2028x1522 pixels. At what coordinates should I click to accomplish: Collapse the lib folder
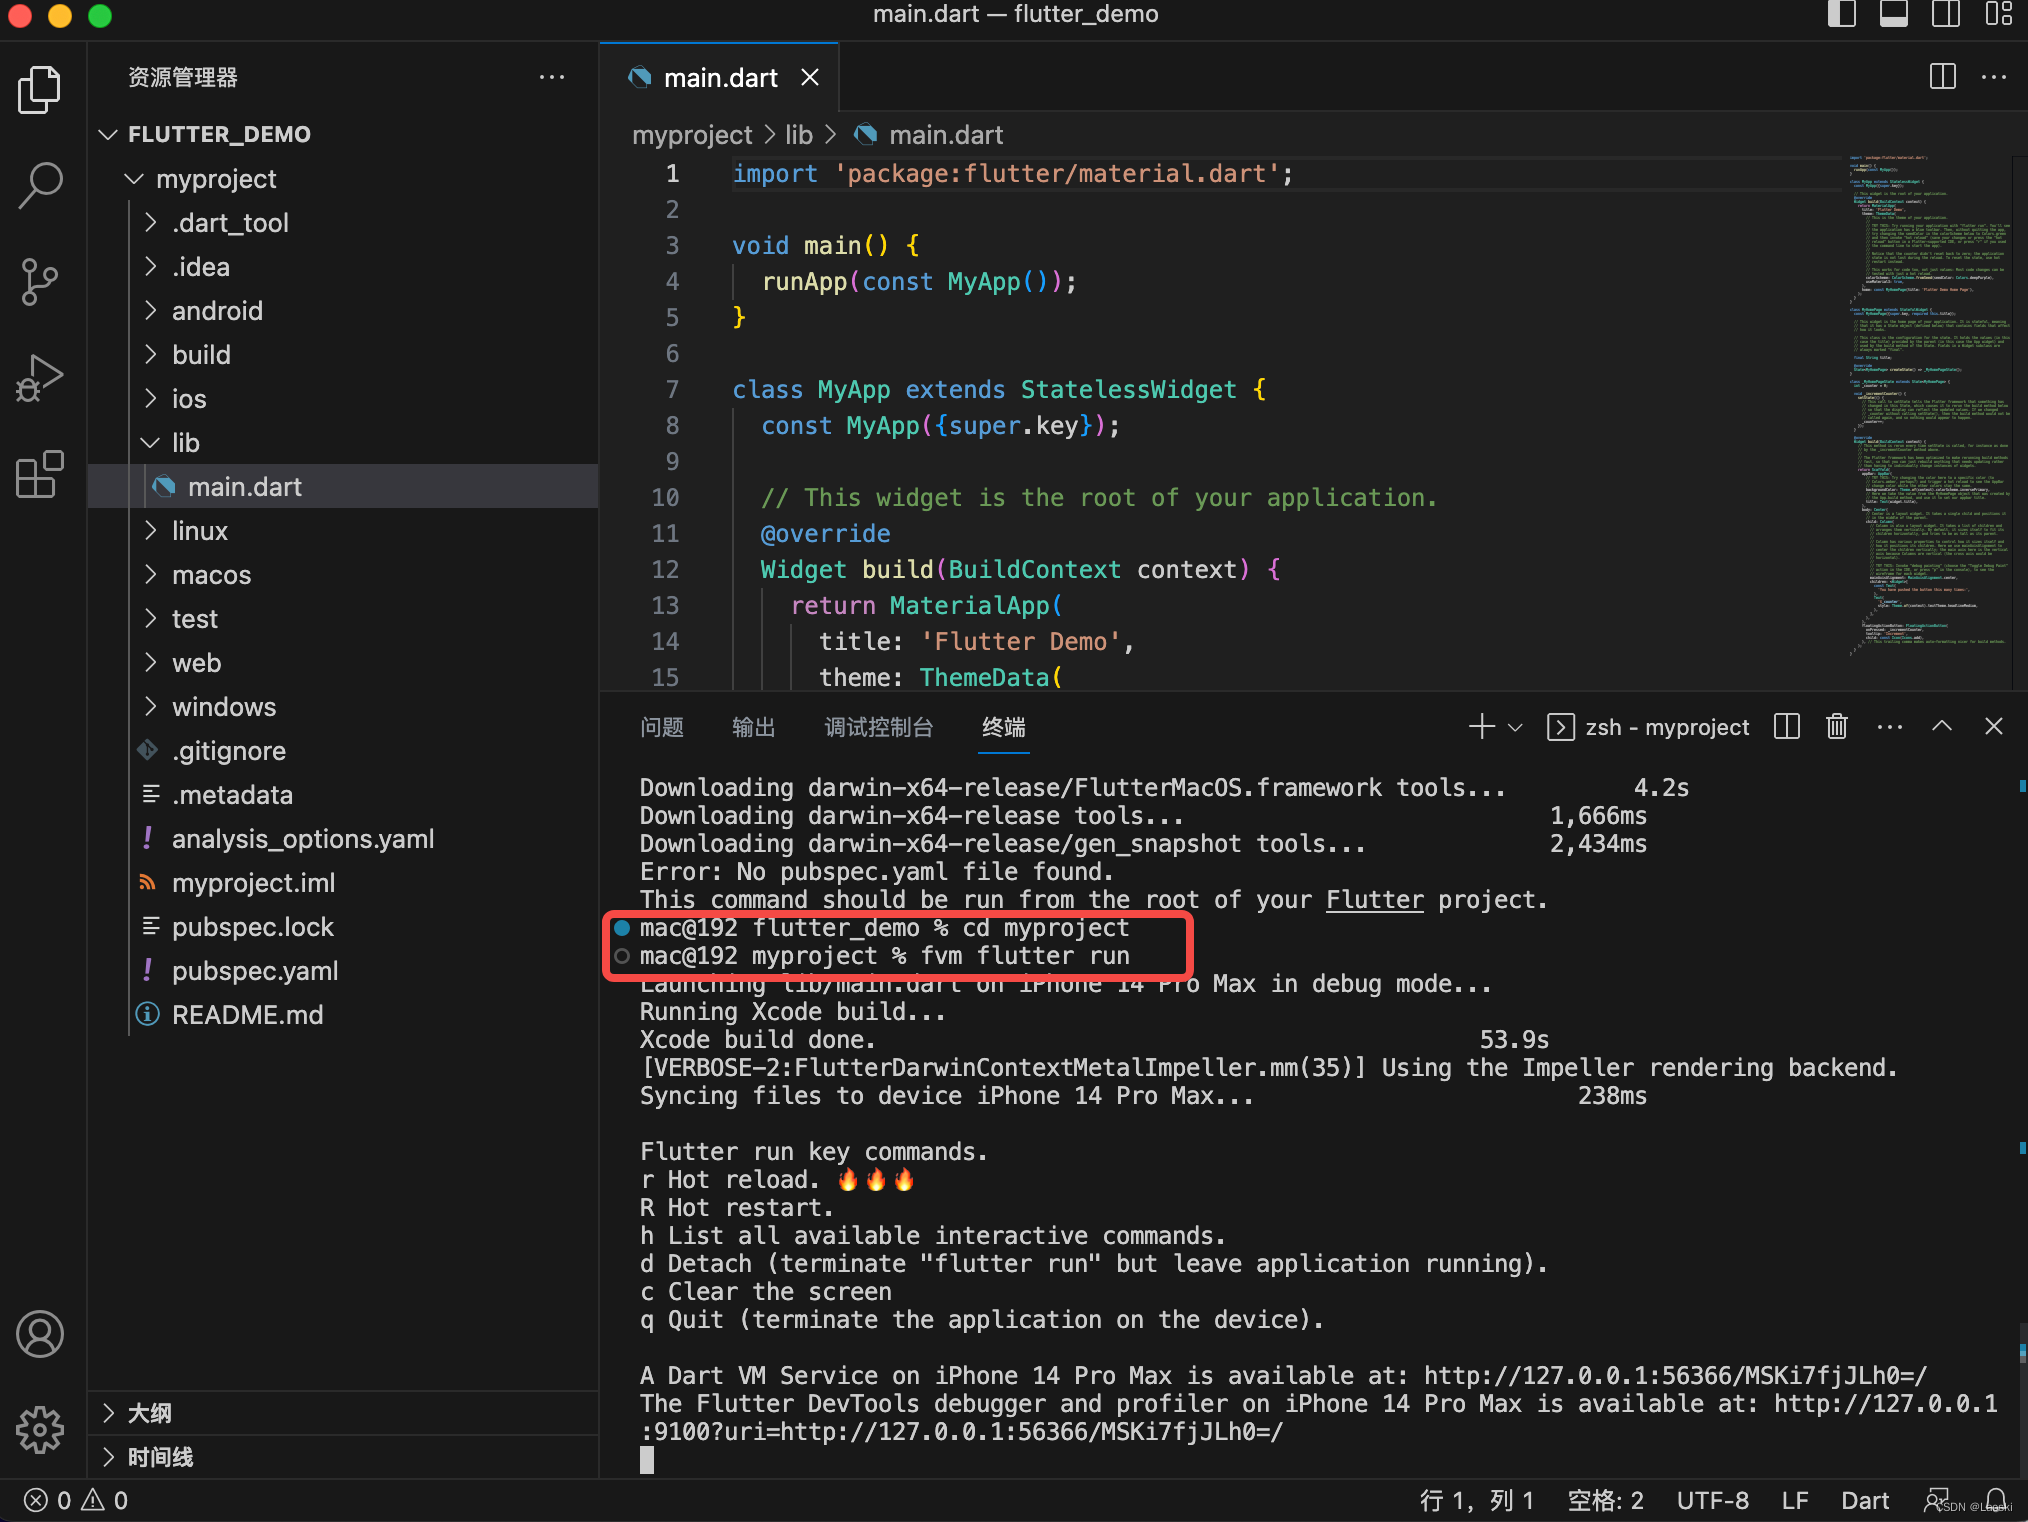tap(186, 443)
